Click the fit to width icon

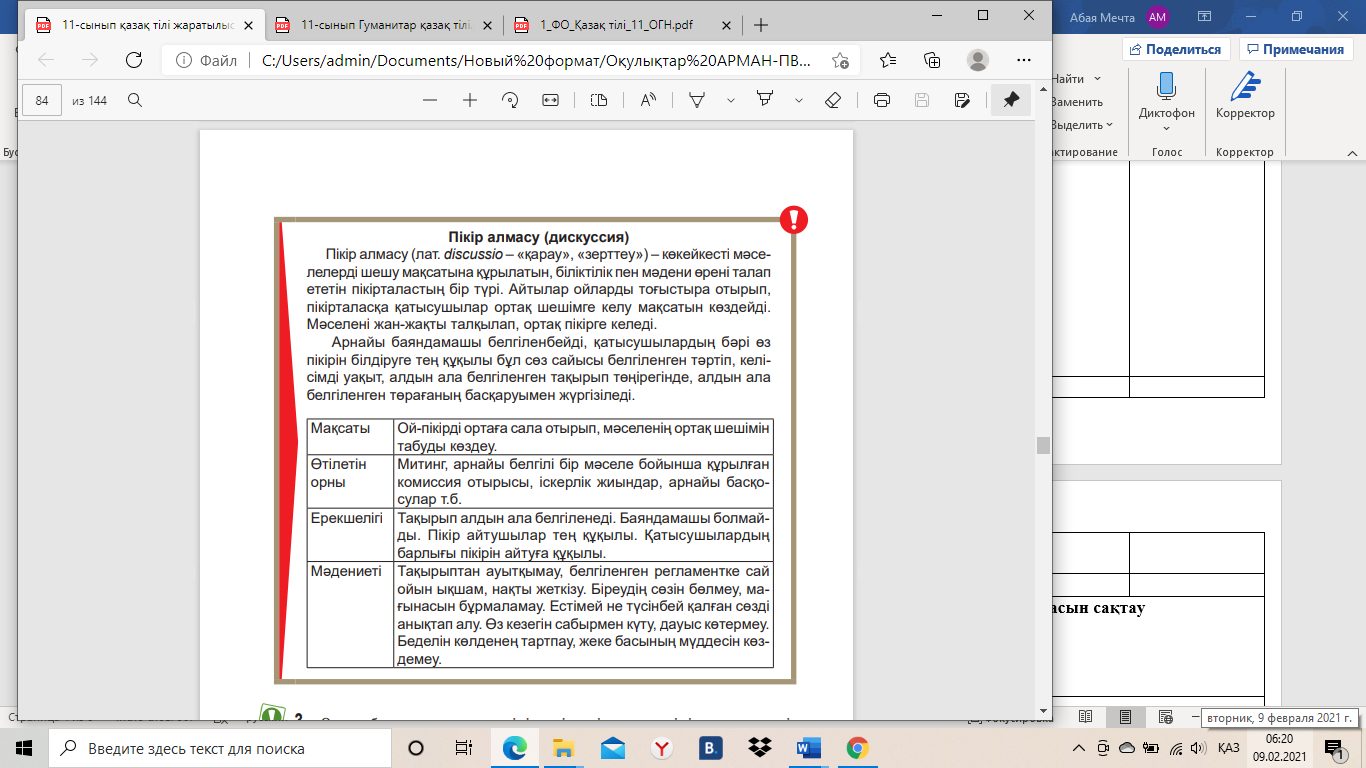tap(550, 100)
